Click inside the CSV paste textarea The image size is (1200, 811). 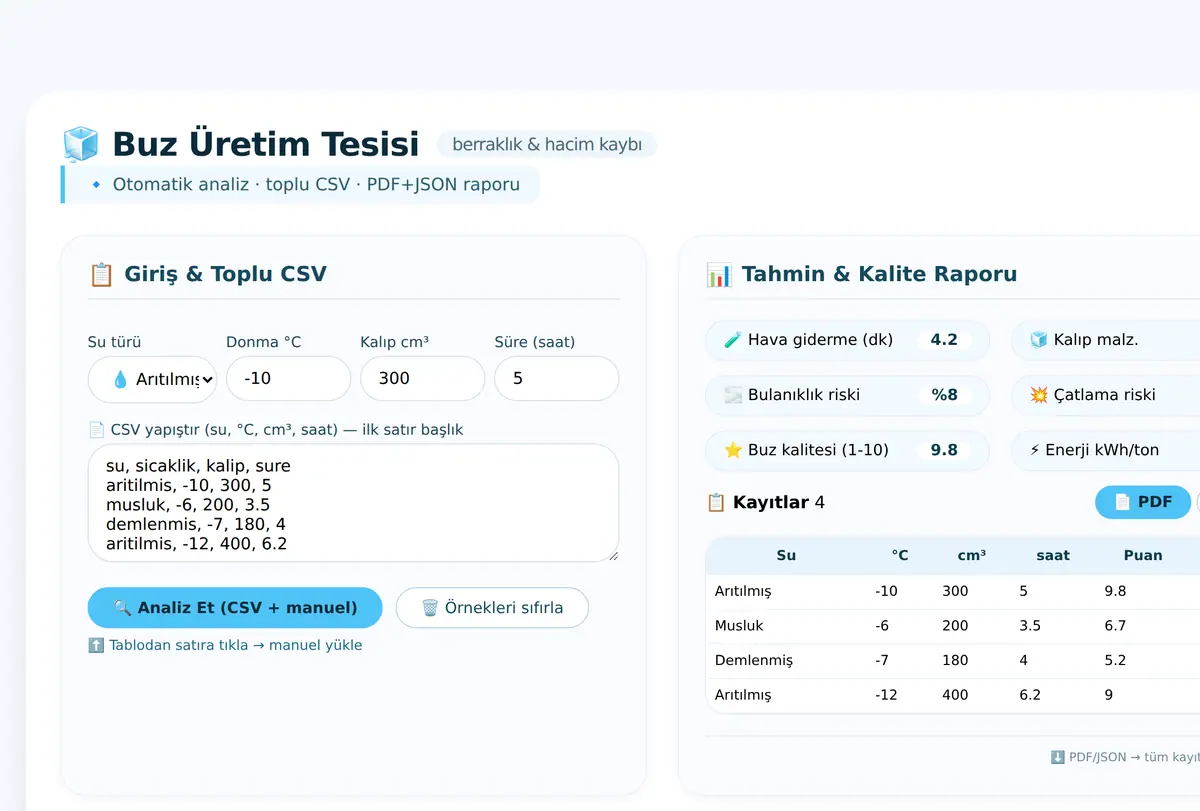[x=353, y=503]
